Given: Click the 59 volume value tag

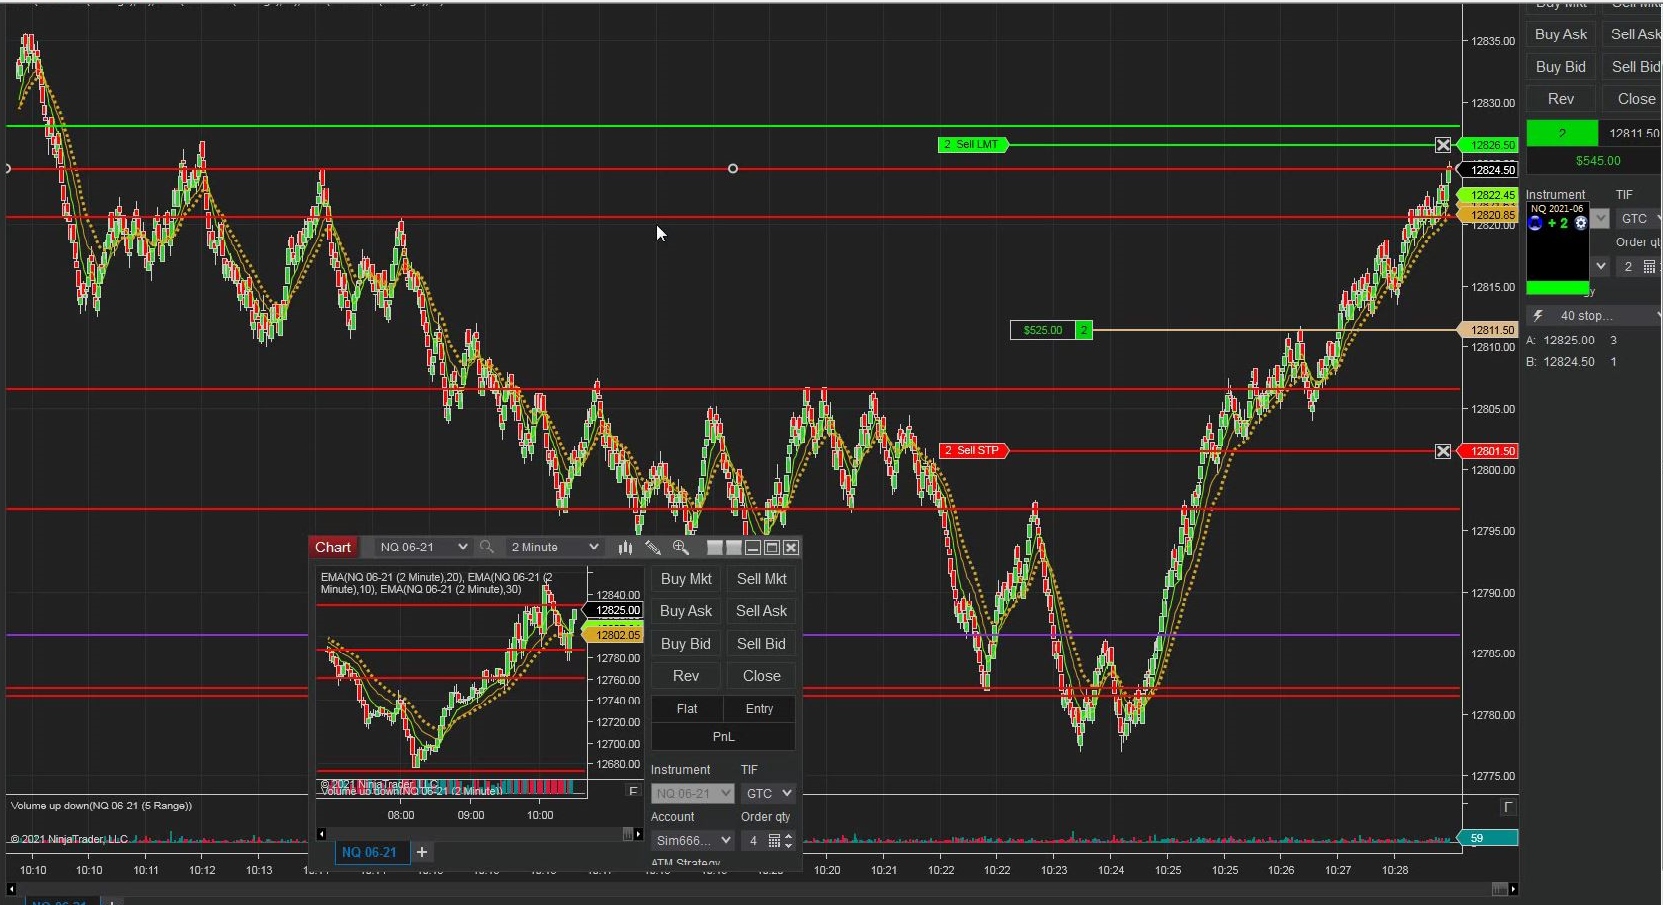Looking at the screenshot, I should 1488,838.
